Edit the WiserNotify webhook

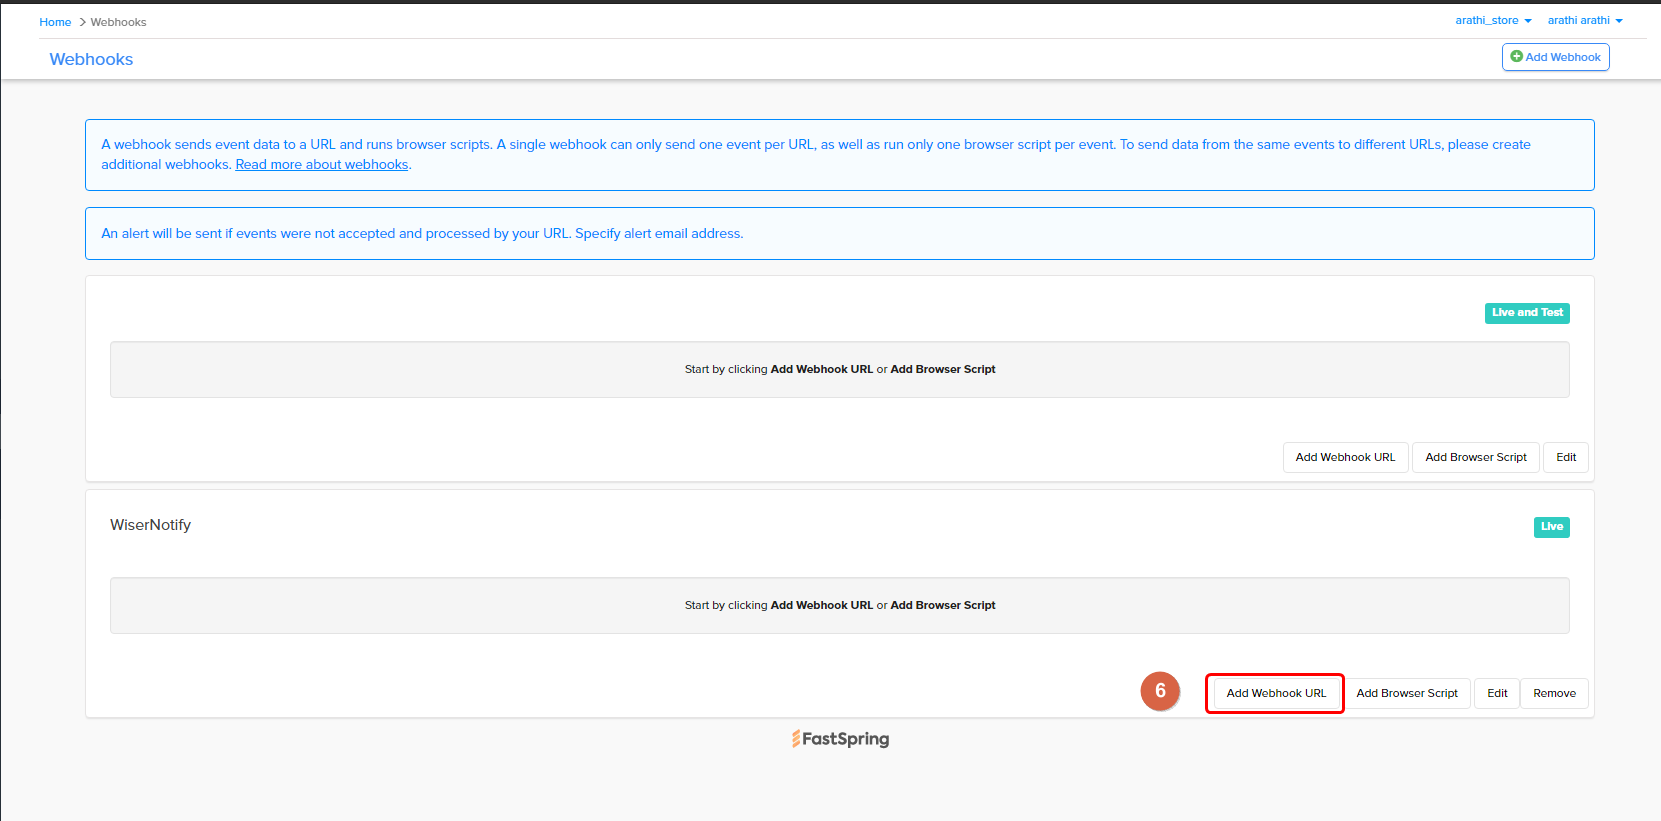point(1497,693)
